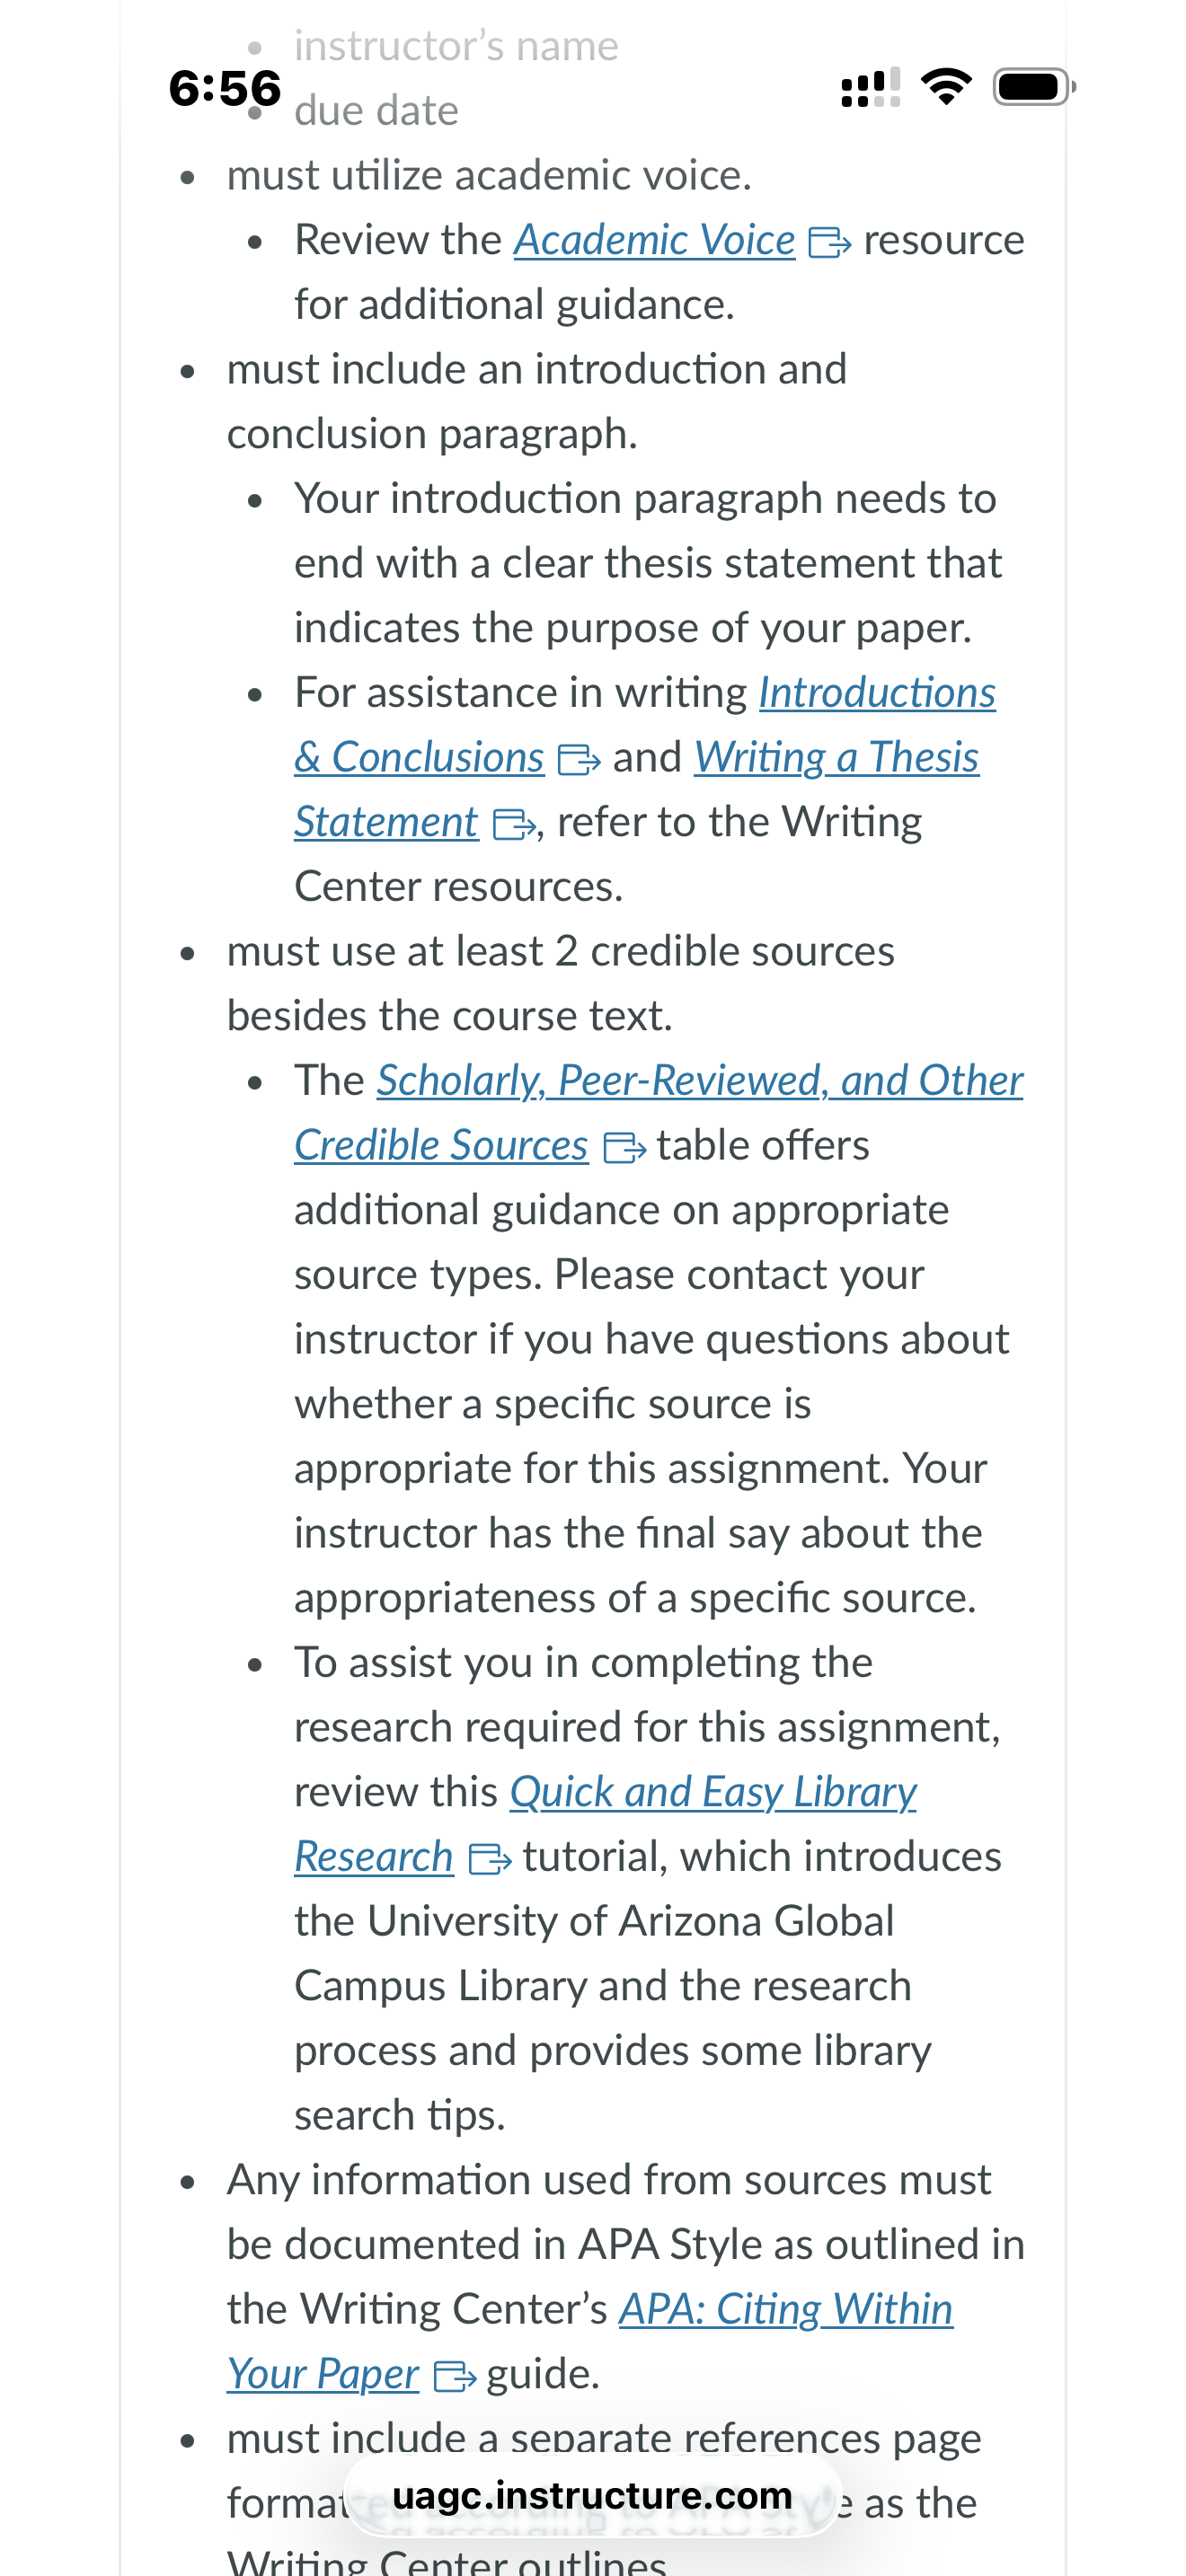
Task: Tap the 6:56 clock in status bar
Action: click(x=225, y=88)
